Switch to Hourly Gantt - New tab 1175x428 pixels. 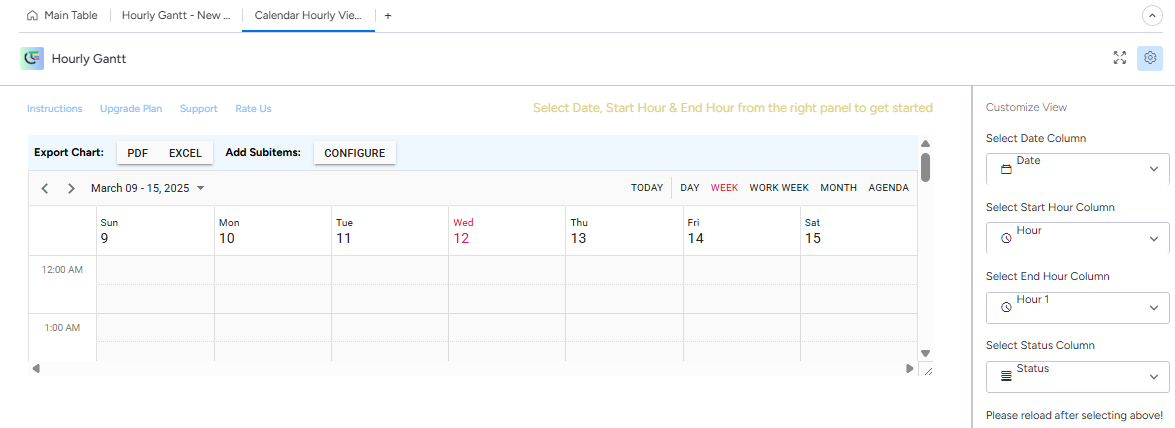175,16
